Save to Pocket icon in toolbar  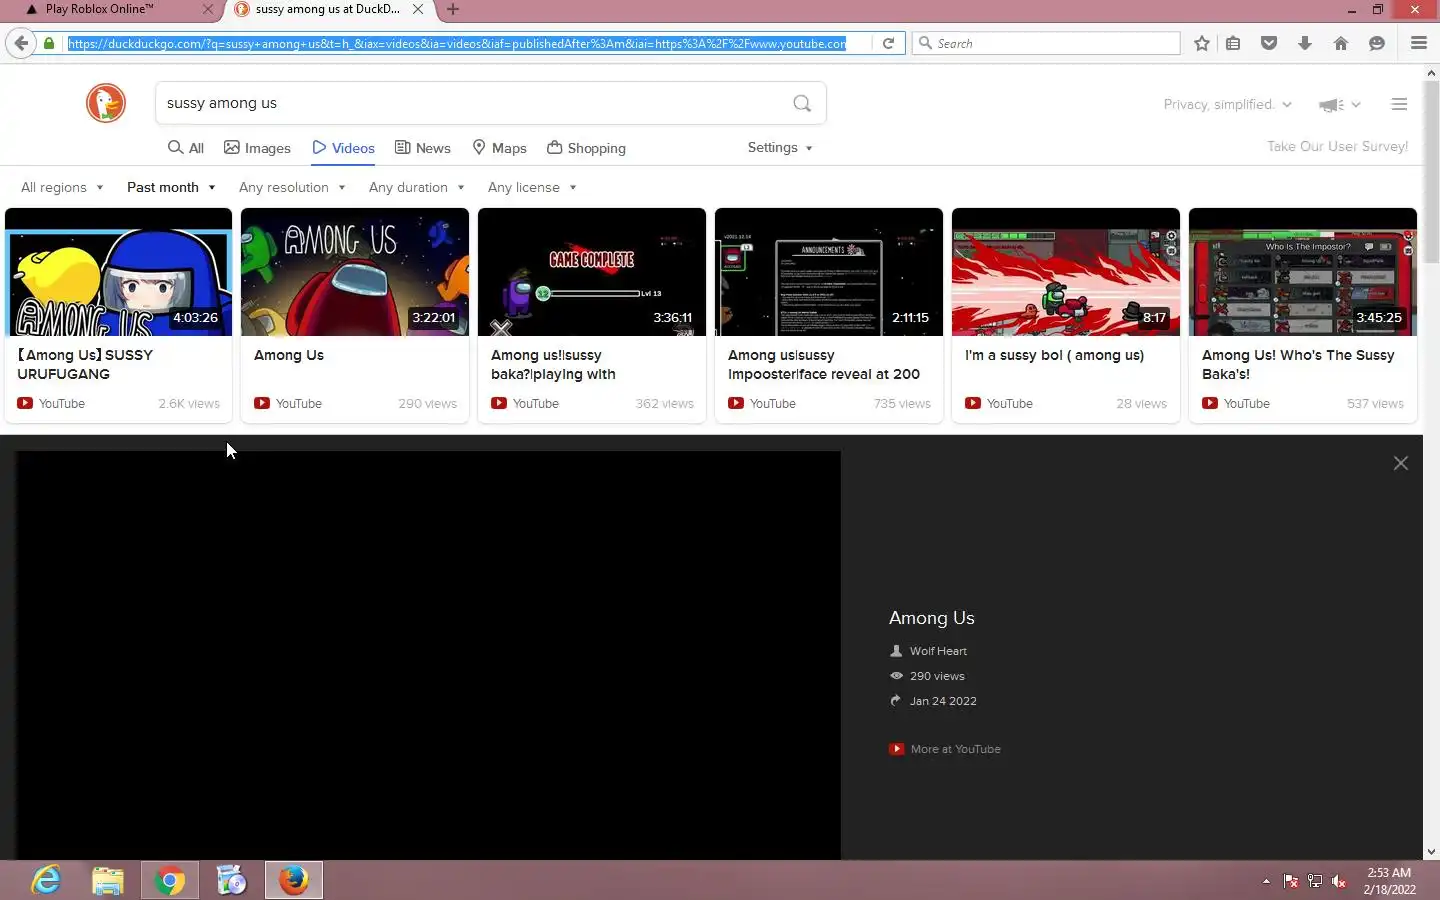pos(1269,43)
